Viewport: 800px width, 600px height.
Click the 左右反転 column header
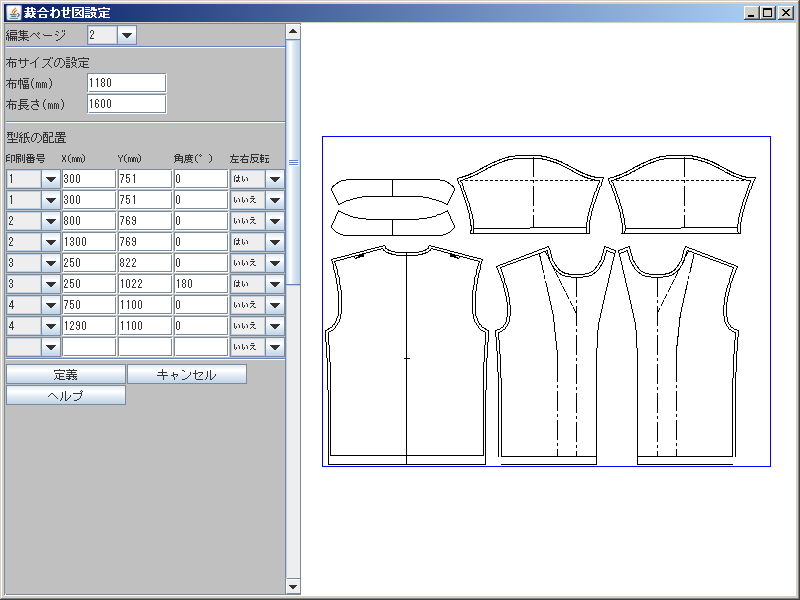(x=249, y=159)
